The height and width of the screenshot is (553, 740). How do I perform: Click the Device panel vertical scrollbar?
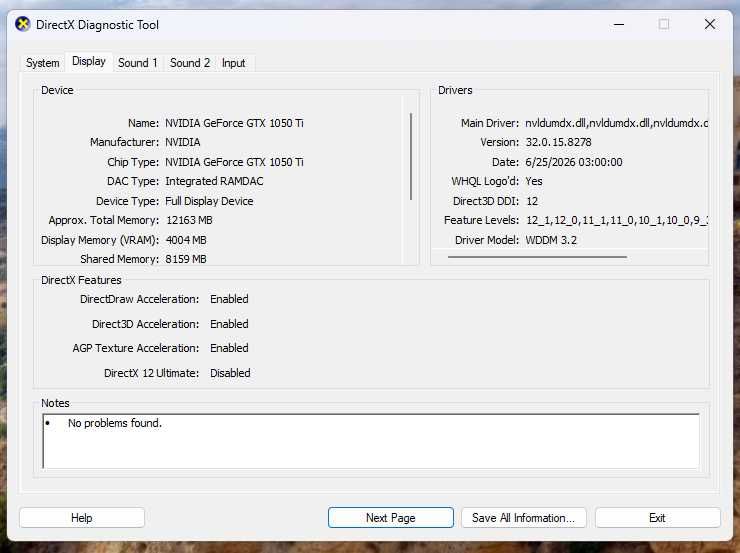tap(411, 157)
